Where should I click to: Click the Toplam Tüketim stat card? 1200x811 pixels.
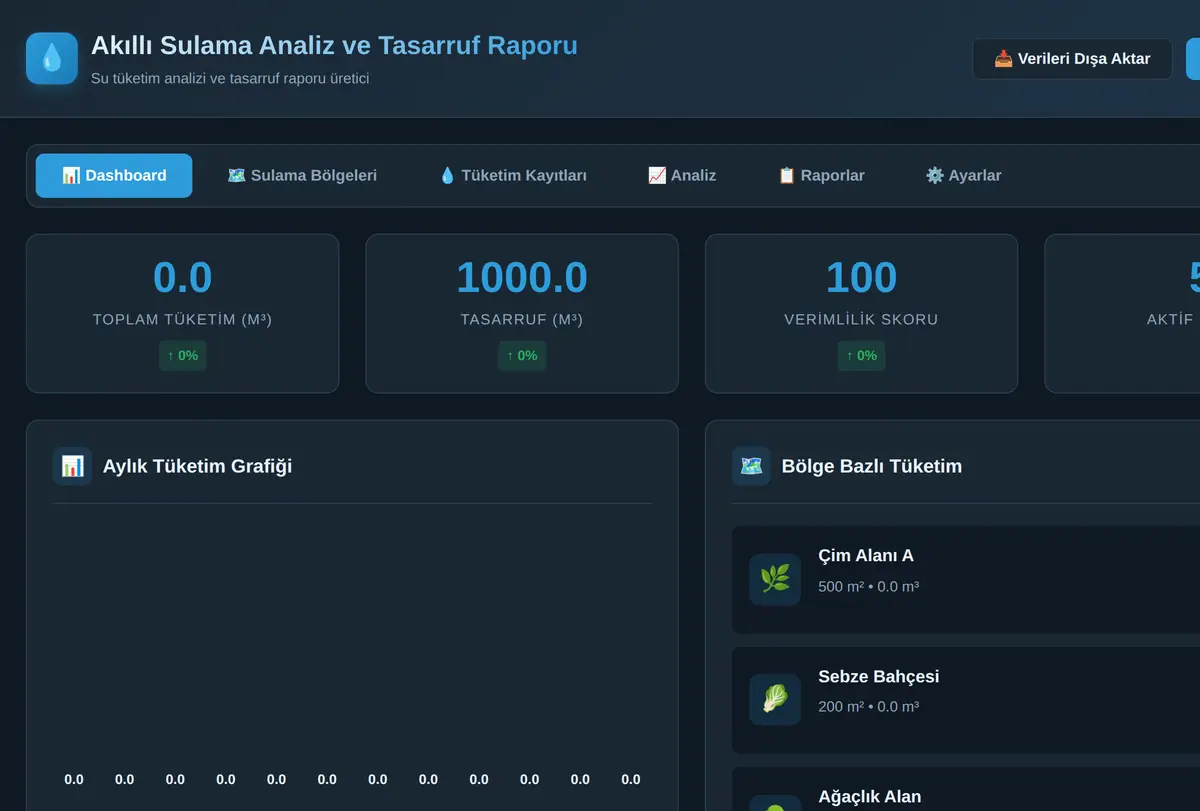[182, 314]
